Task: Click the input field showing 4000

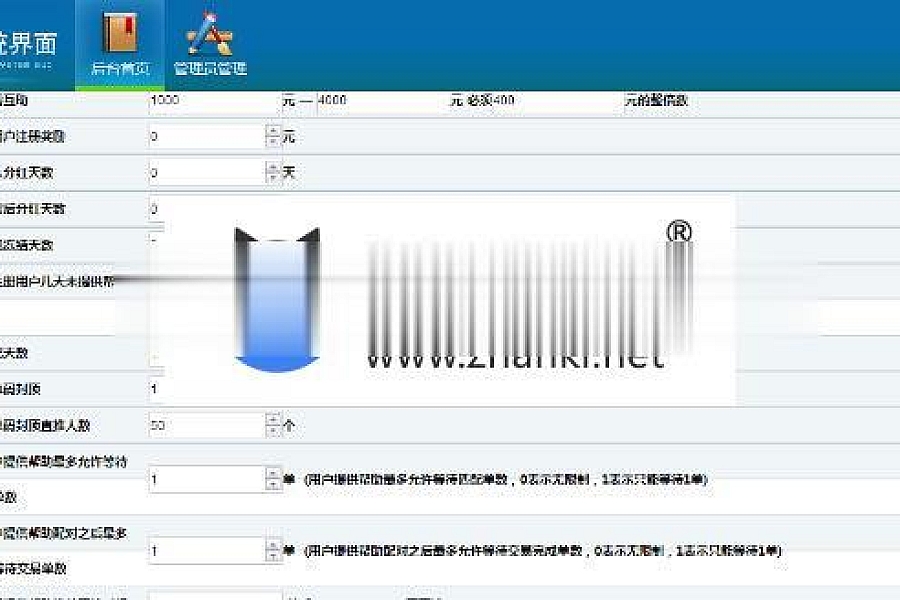Action: click(x=382, y=101)
